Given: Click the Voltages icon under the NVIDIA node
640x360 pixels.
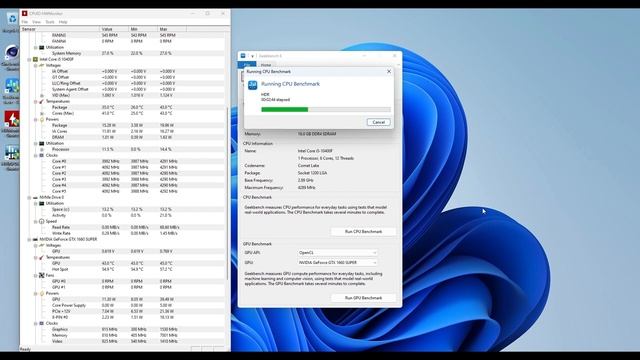Looking at the screenshot, I should pos(41,245).
